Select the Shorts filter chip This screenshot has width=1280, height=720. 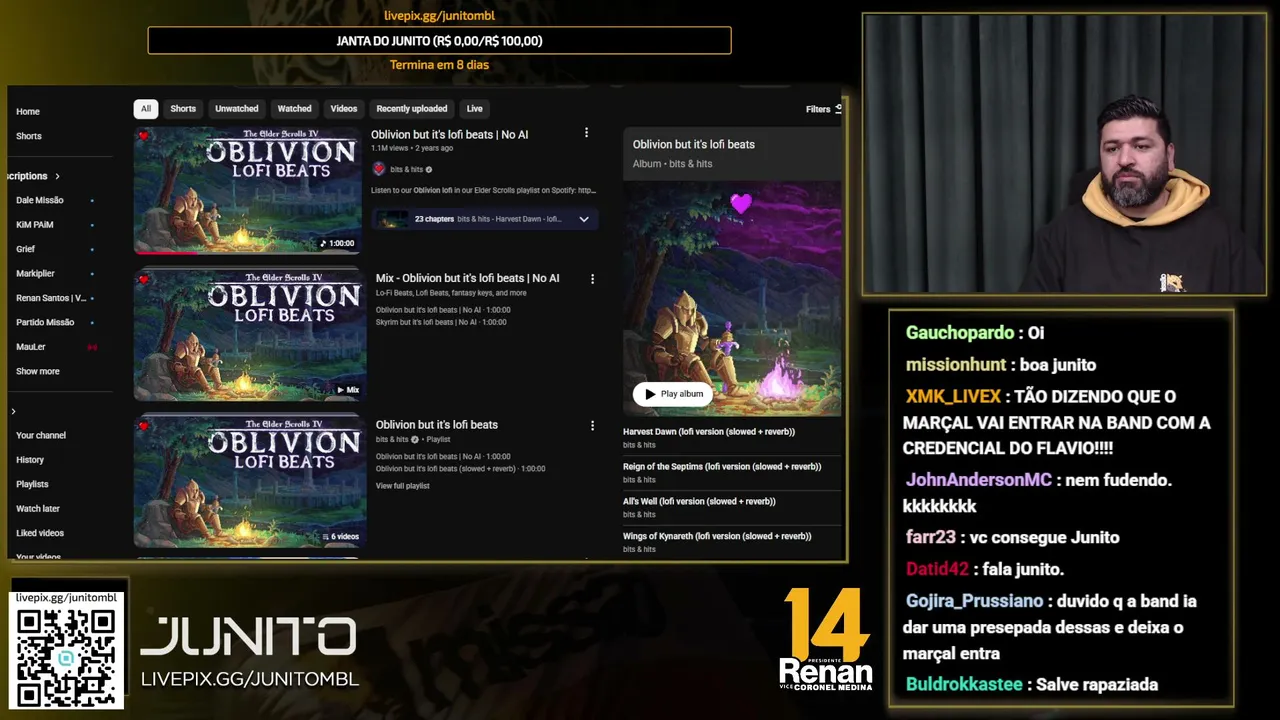click(x=183, y=109)
